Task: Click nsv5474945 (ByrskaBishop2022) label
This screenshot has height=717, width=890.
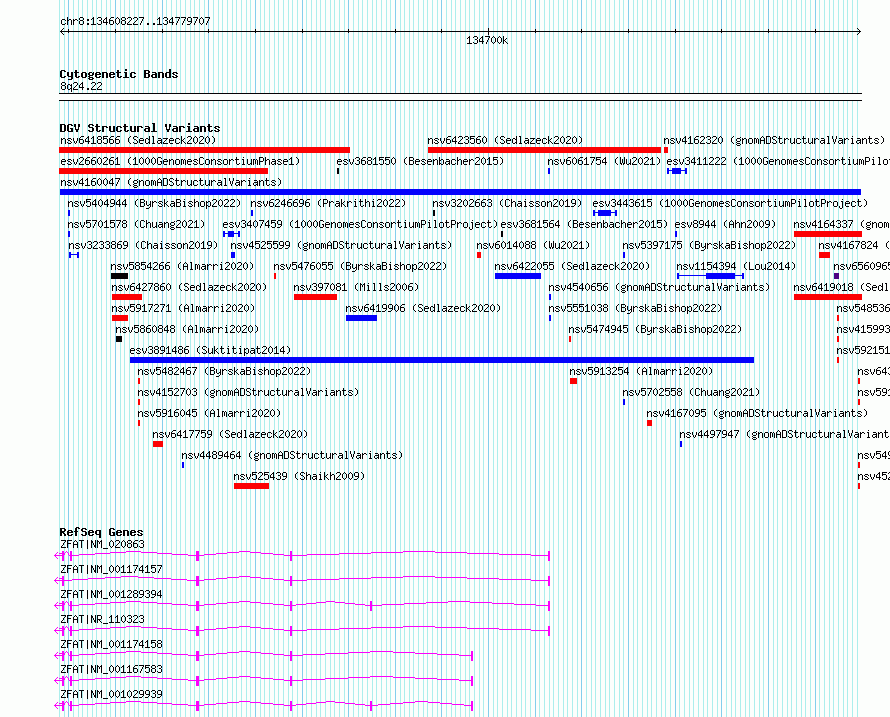Action: 655,329
